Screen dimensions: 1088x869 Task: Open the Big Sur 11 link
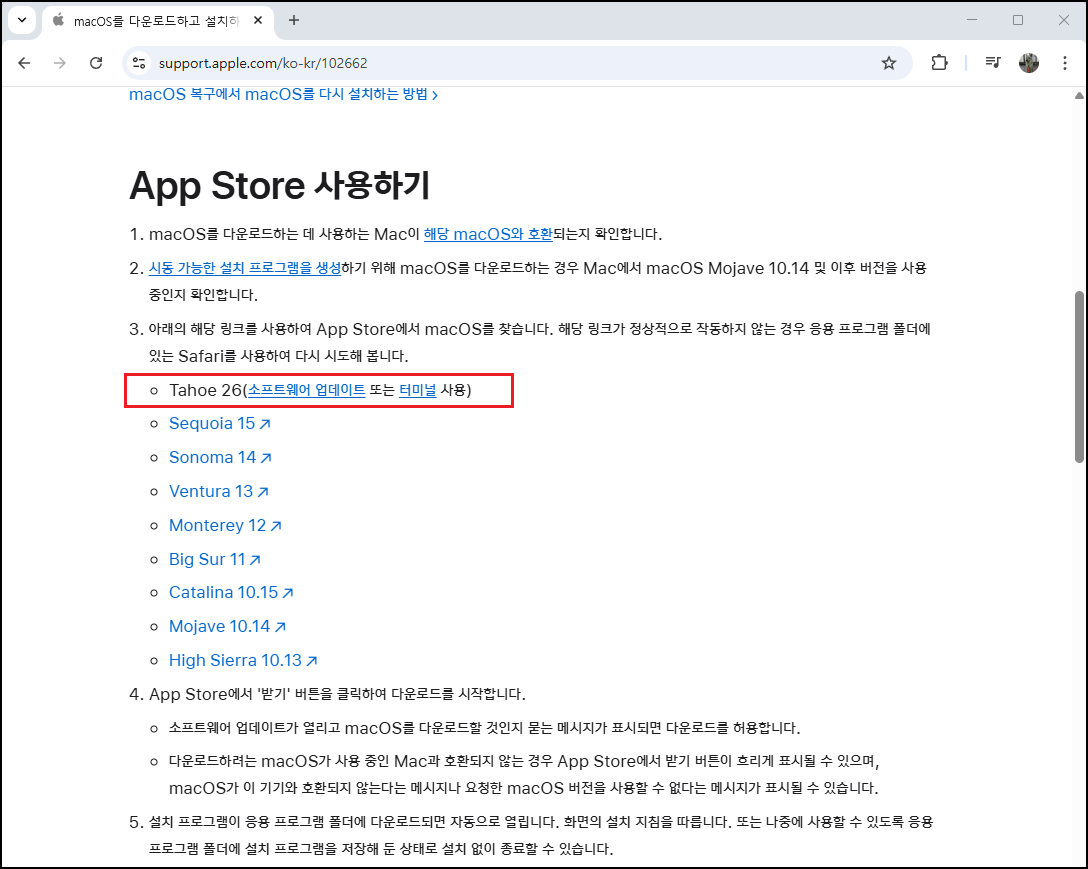214,559
